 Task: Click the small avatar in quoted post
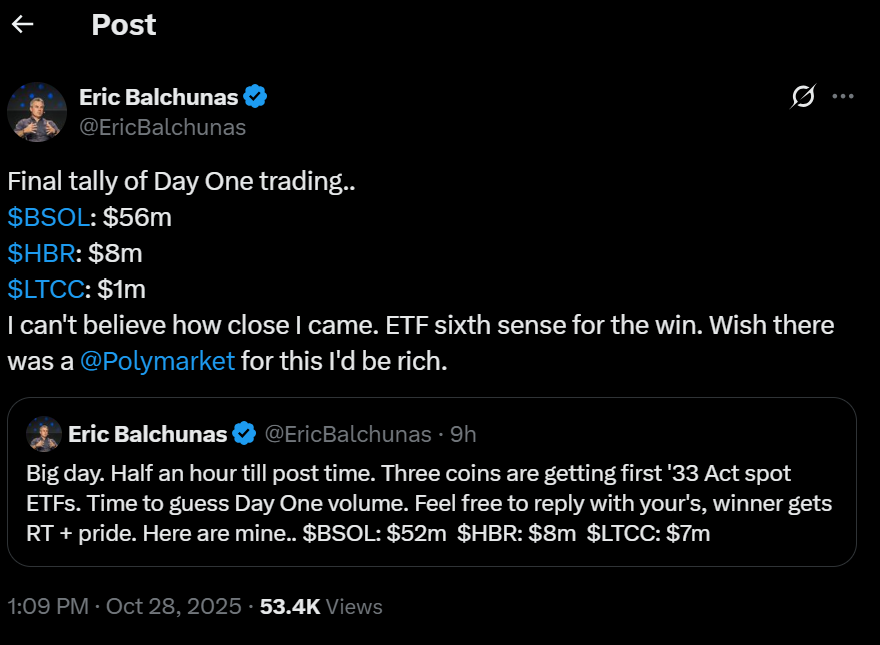44,434
